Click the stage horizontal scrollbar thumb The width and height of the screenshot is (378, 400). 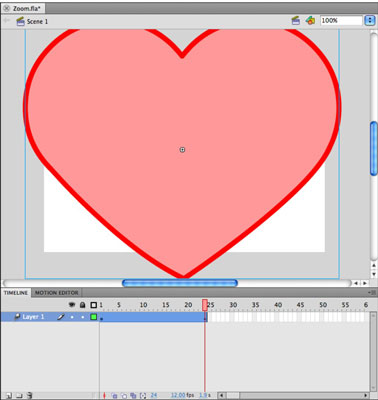tap(180, 283)
